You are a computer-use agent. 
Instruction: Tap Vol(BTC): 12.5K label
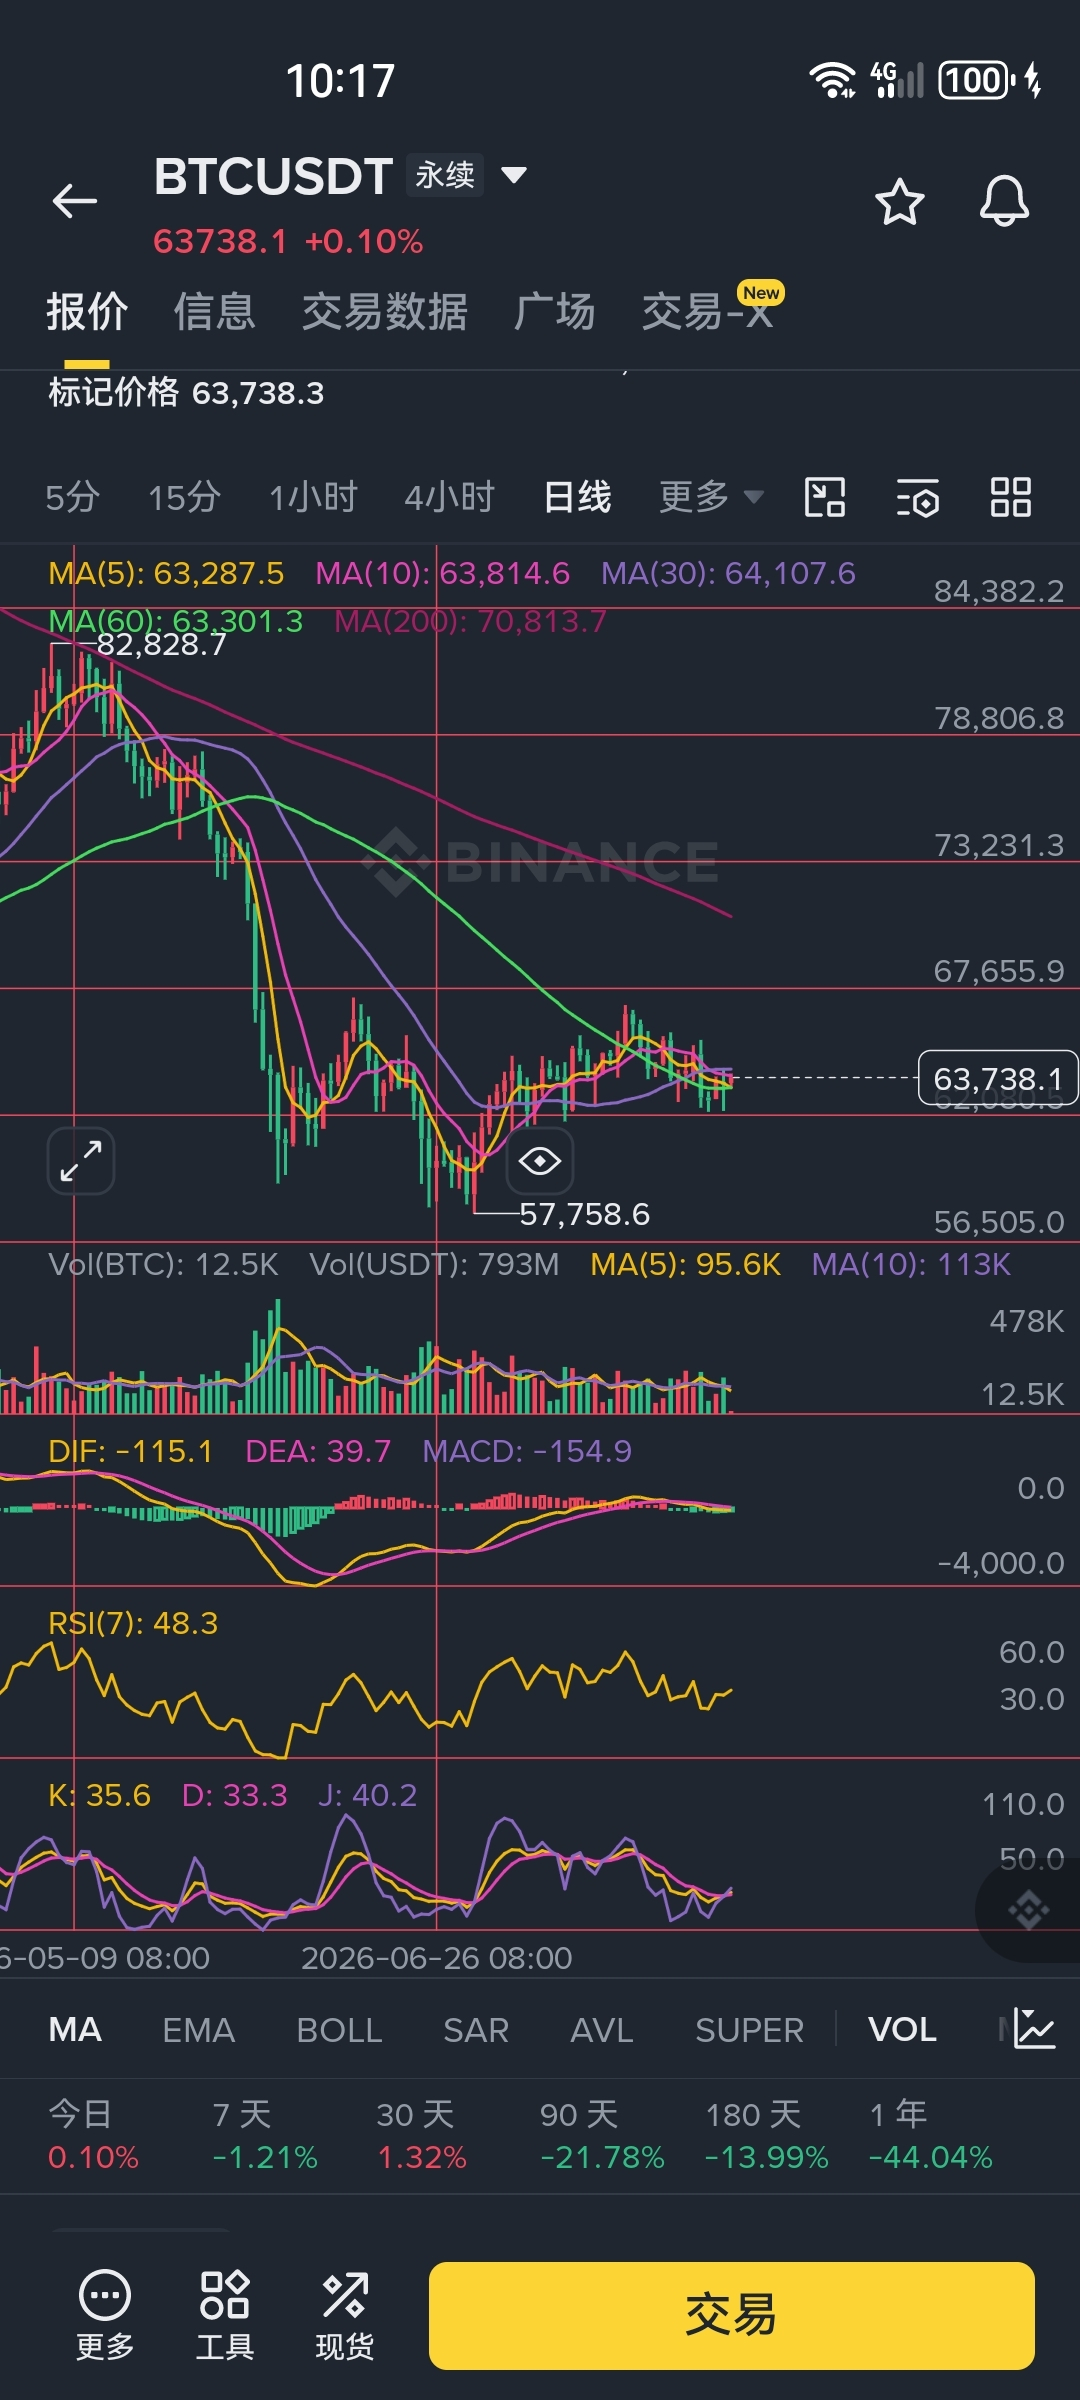[163, 1264]
